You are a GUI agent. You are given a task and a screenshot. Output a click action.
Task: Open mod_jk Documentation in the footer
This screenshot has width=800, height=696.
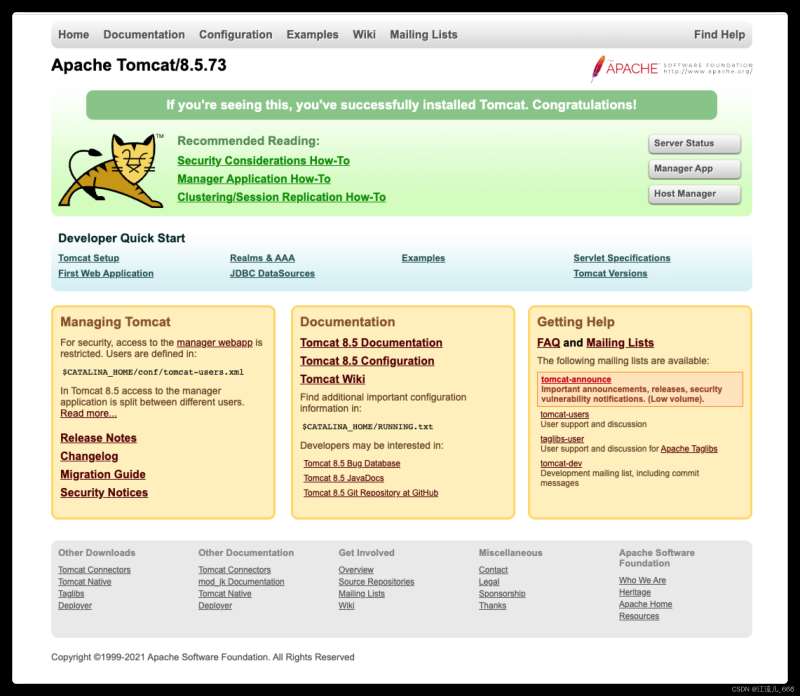241,582
